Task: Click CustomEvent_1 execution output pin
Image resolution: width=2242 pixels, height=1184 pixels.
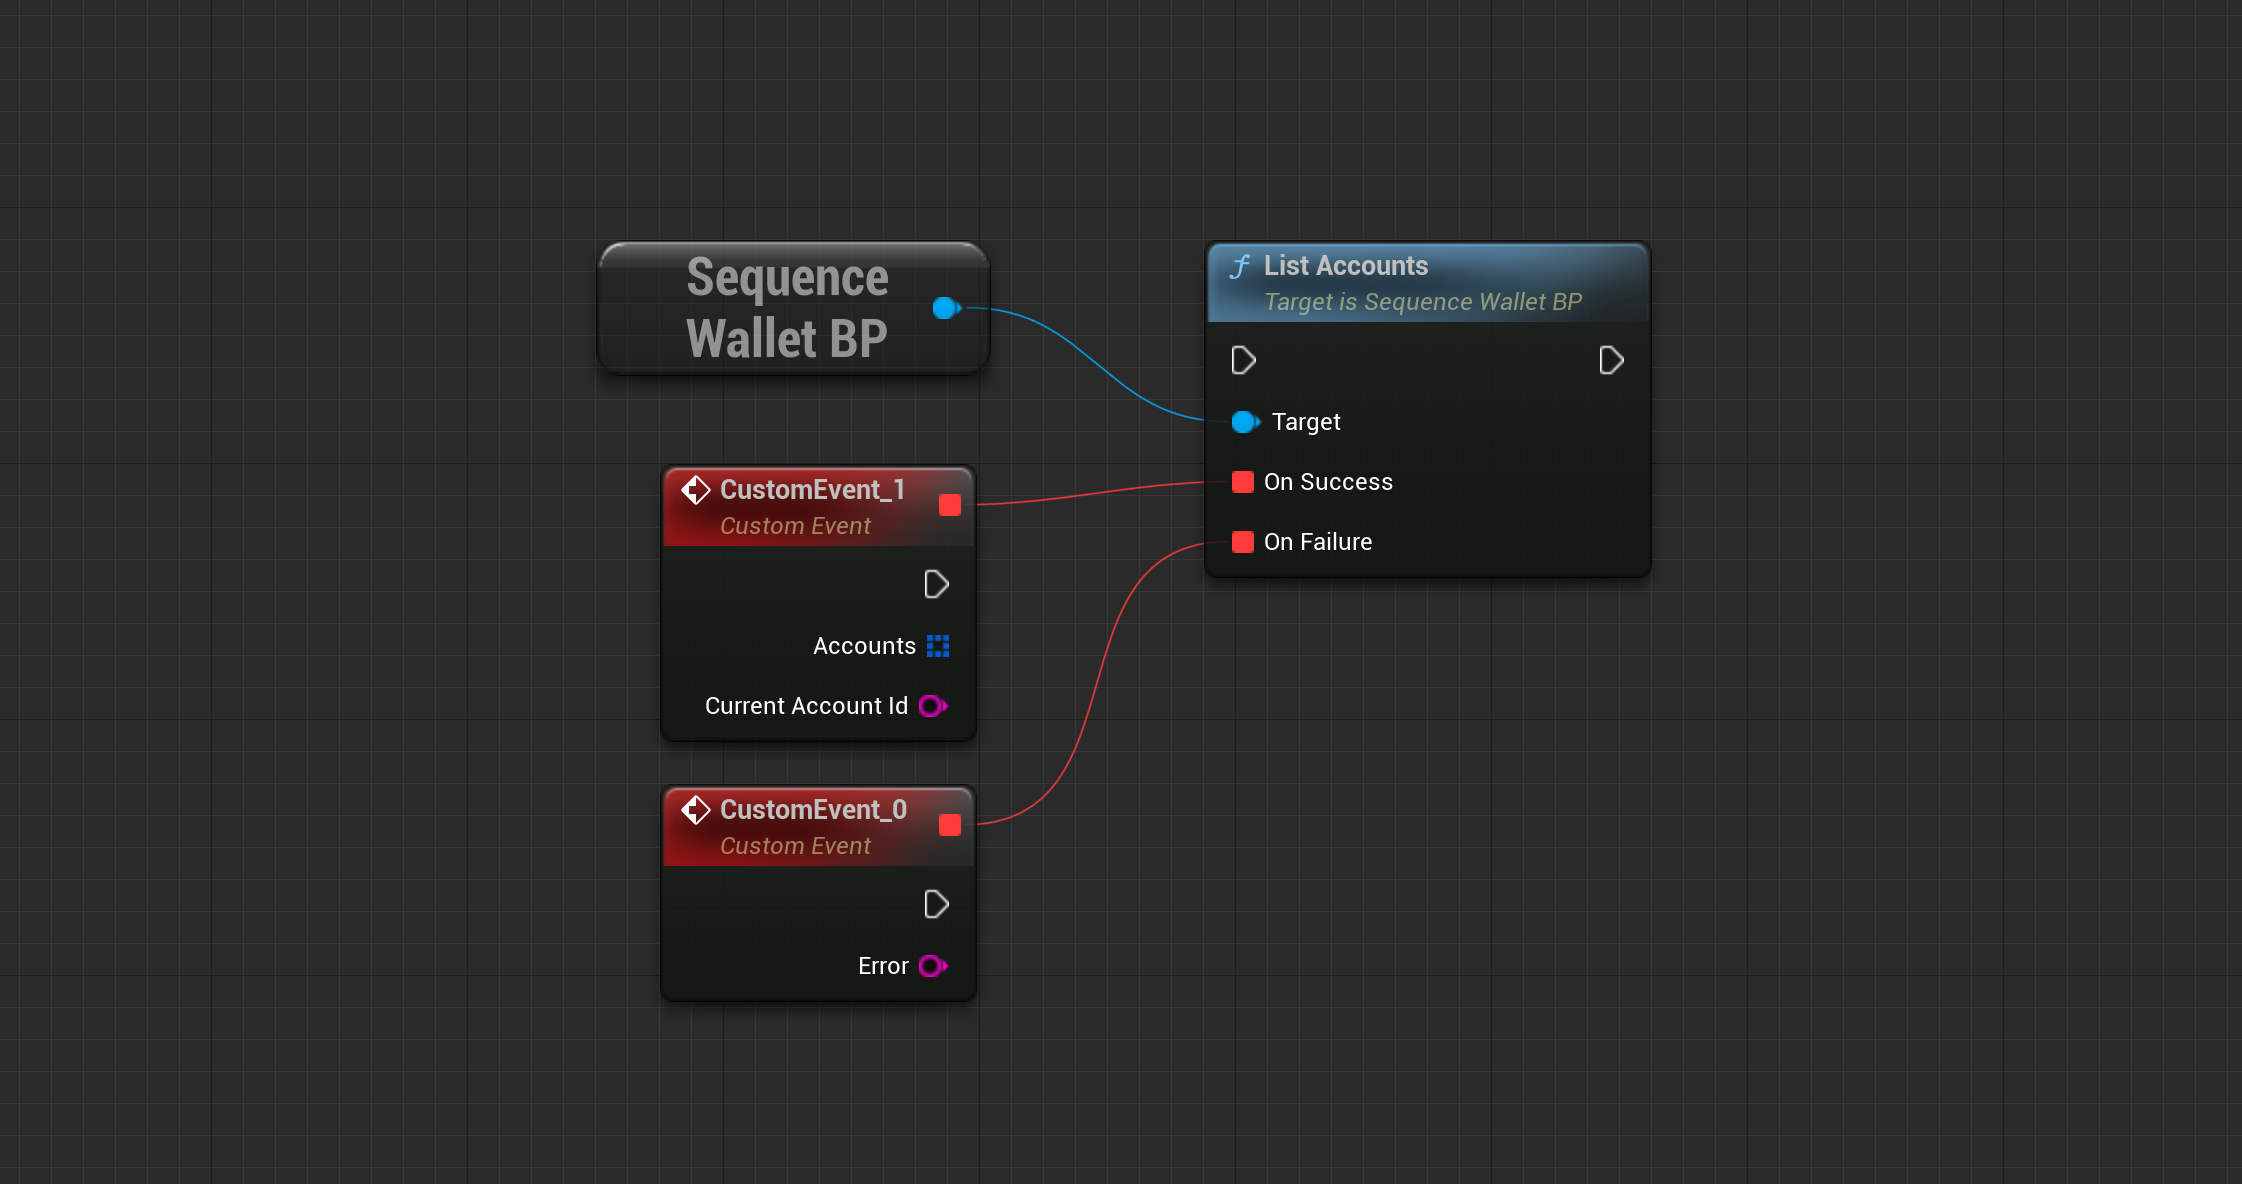Action: pyautogui.click(x=936, y=584)
